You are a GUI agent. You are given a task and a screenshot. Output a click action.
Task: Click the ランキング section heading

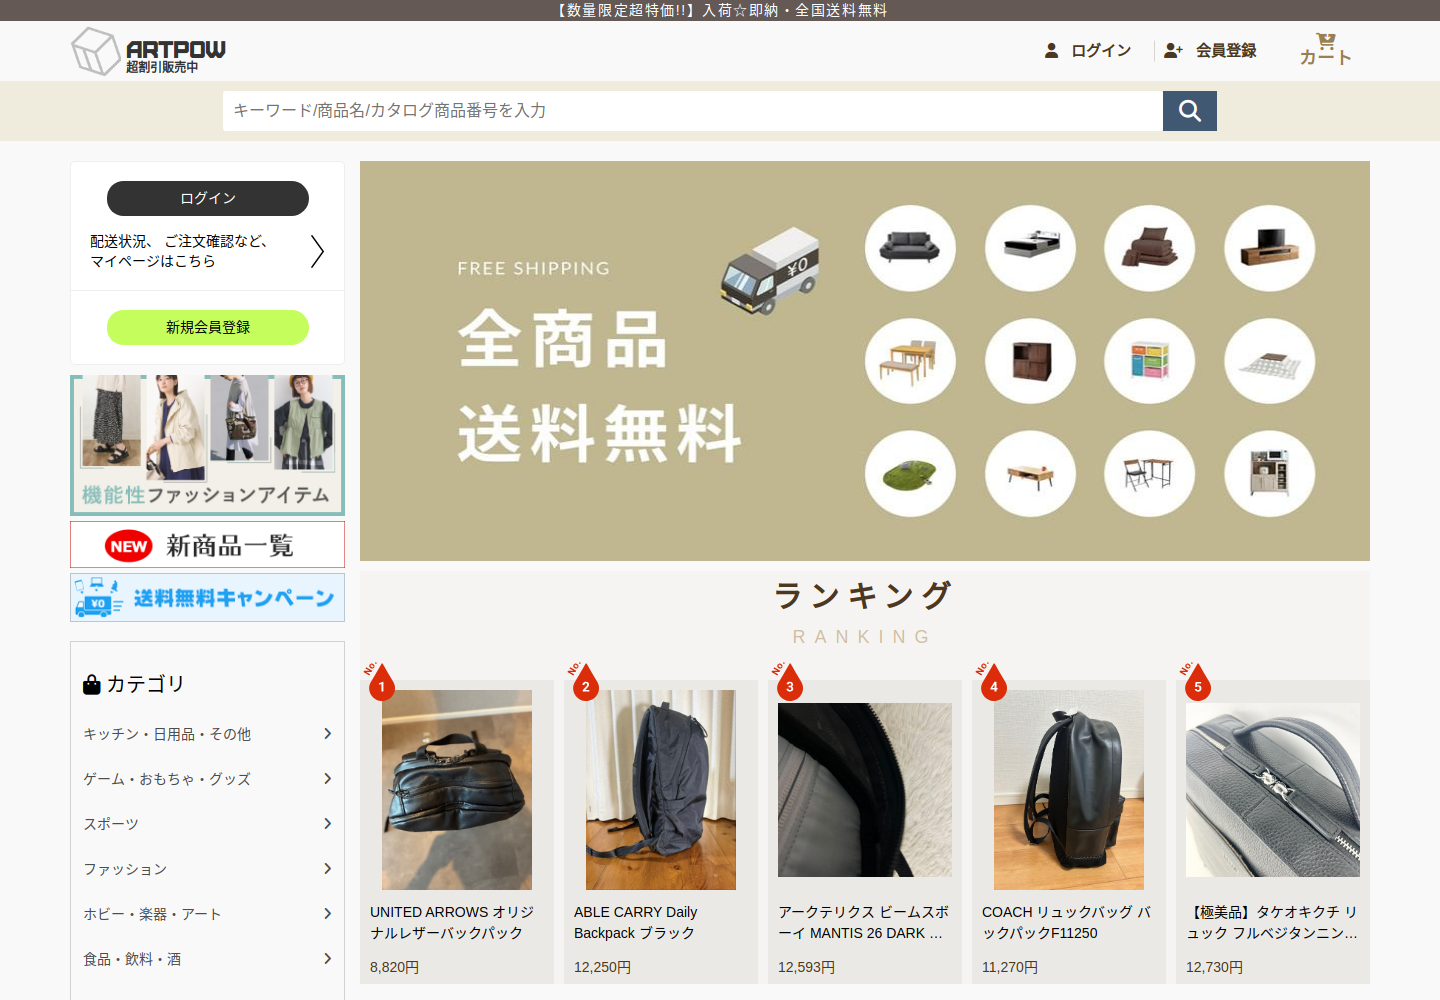click(x=864, y=595)
